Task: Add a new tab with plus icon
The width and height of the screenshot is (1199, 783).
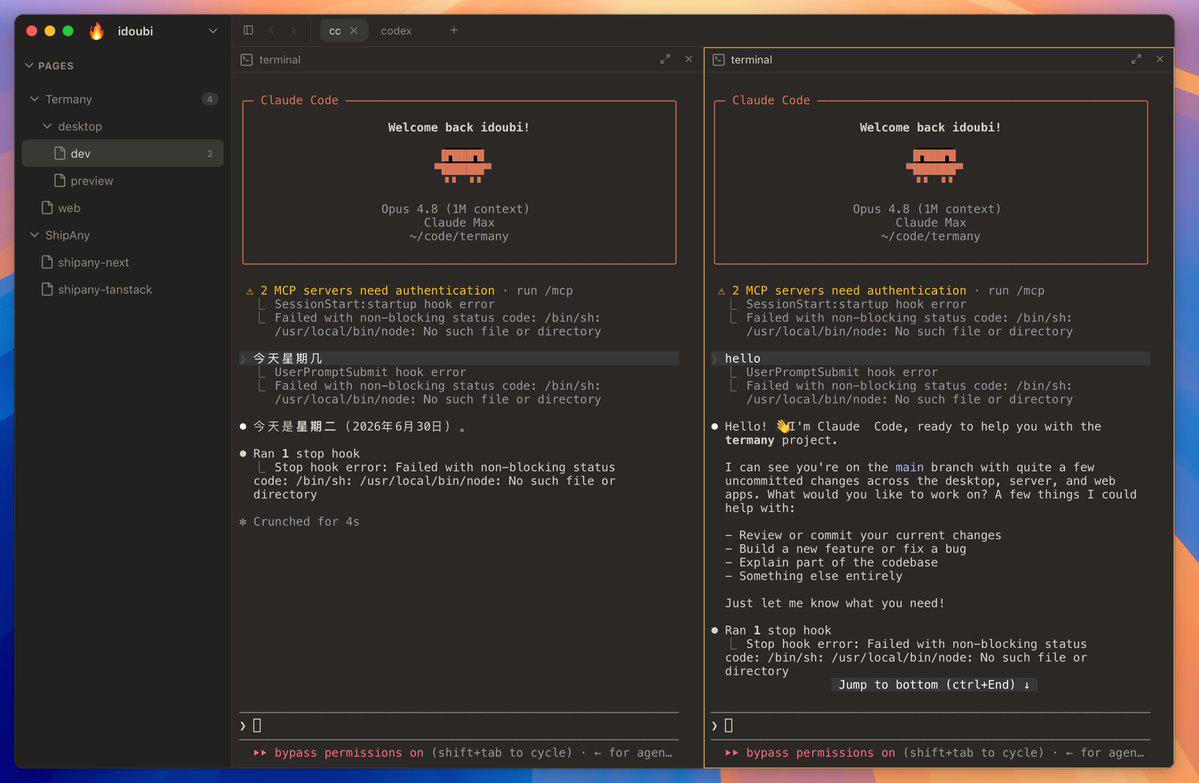Action: (x=453, y=30)
